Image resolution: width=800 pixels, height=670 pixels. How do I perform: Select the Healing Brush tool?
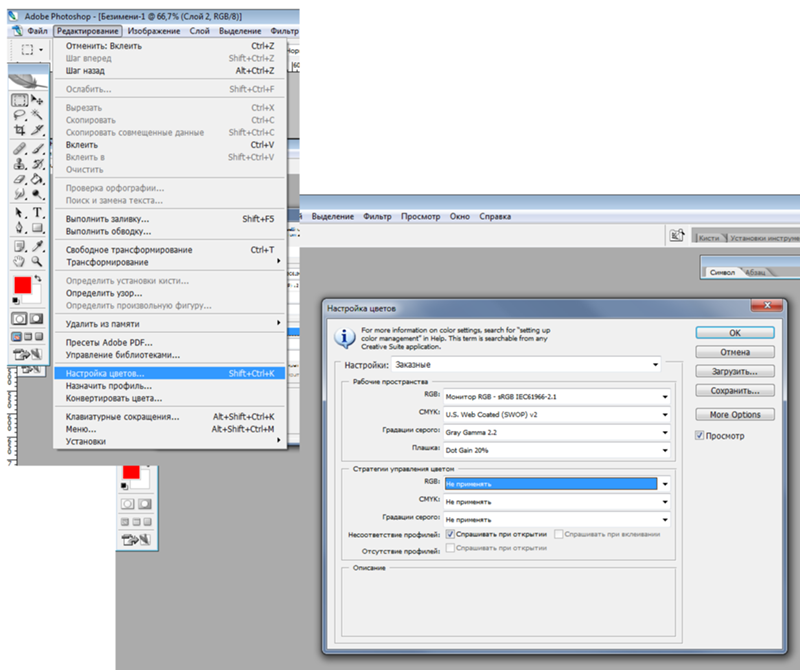coord(19,148)
